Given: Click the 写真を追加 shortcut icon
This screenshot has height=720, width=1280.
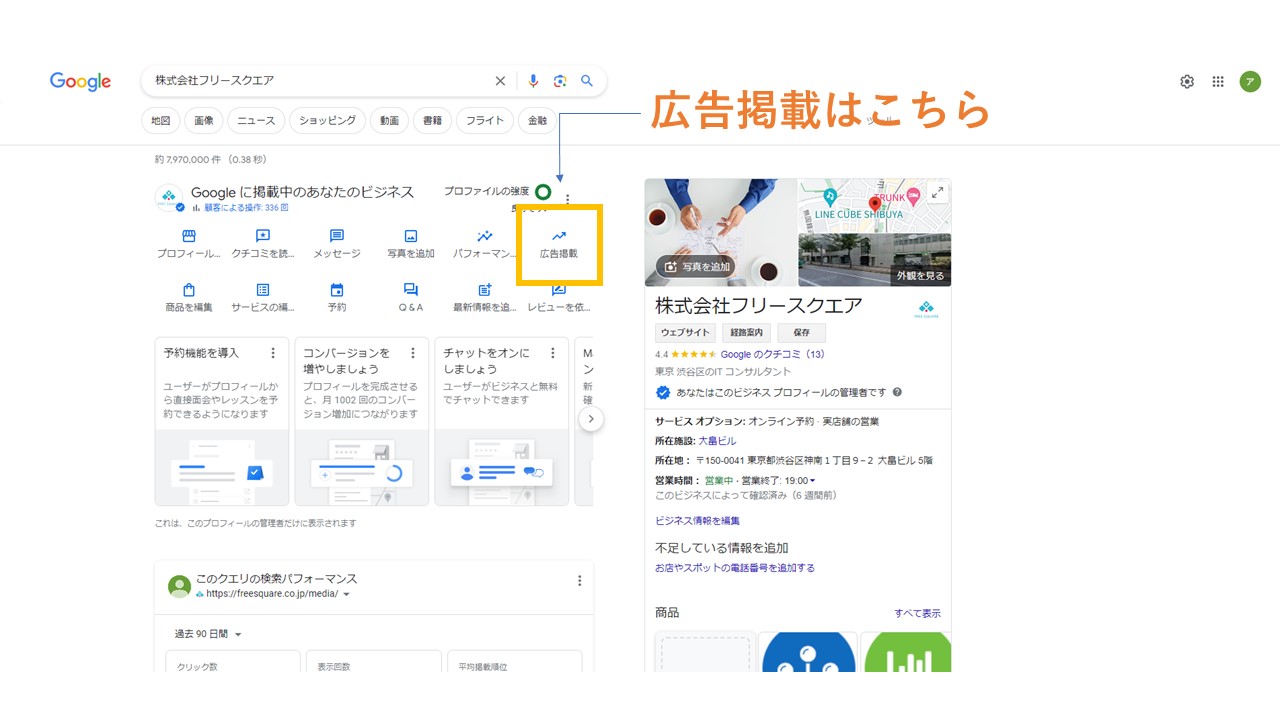Looking at the screenshot, I should click(x=411, y=236).
